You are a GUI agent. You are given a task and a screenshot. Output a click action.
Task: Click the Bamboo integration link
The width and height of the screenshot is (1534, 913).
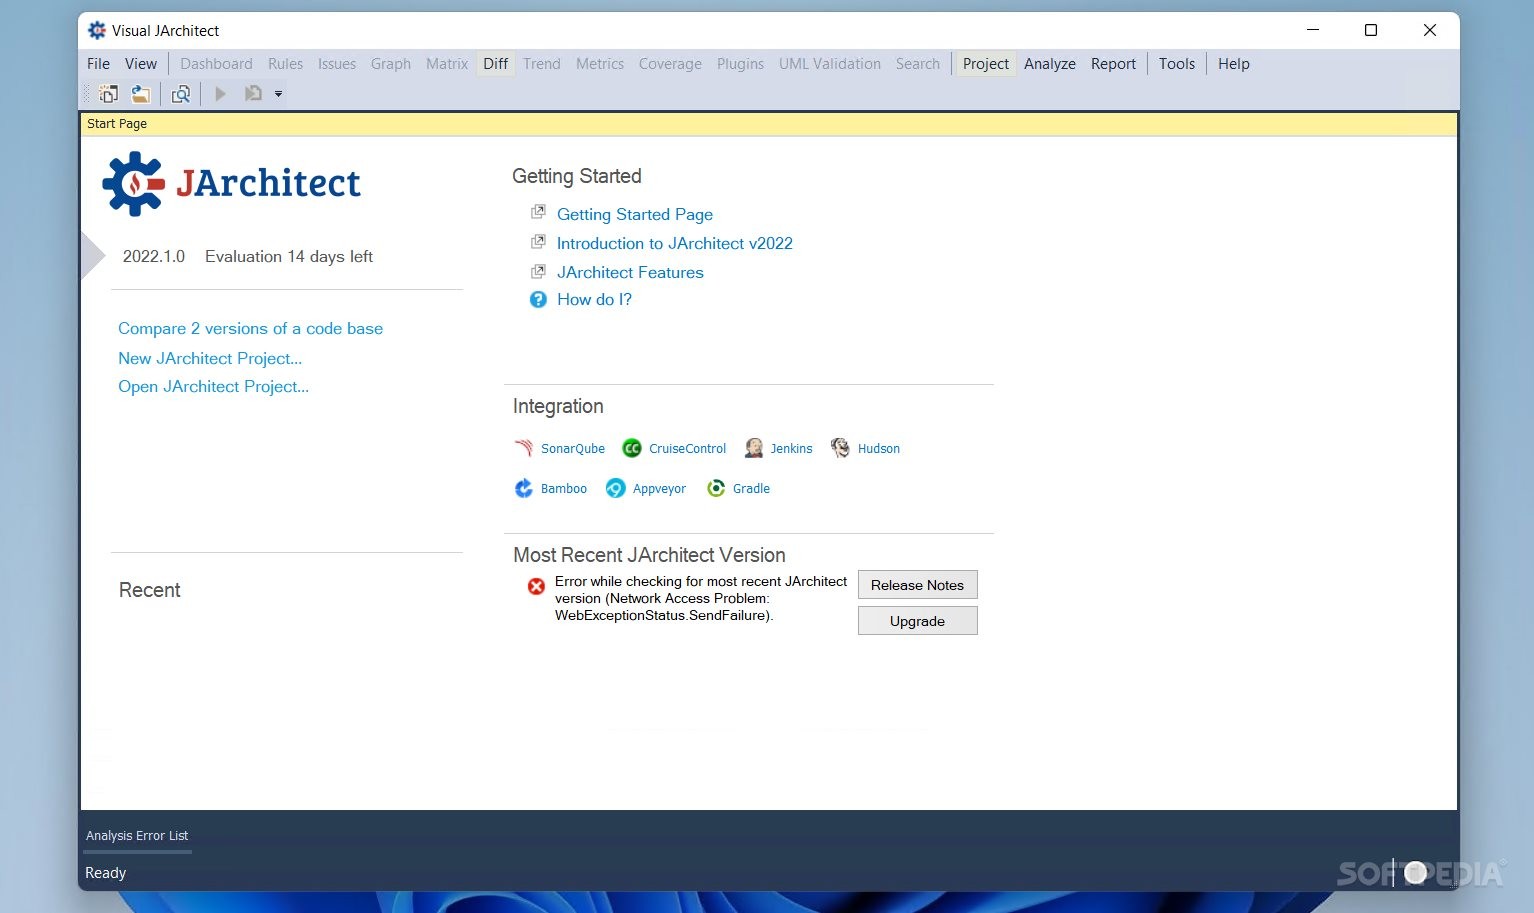click(x=564, y=489)
